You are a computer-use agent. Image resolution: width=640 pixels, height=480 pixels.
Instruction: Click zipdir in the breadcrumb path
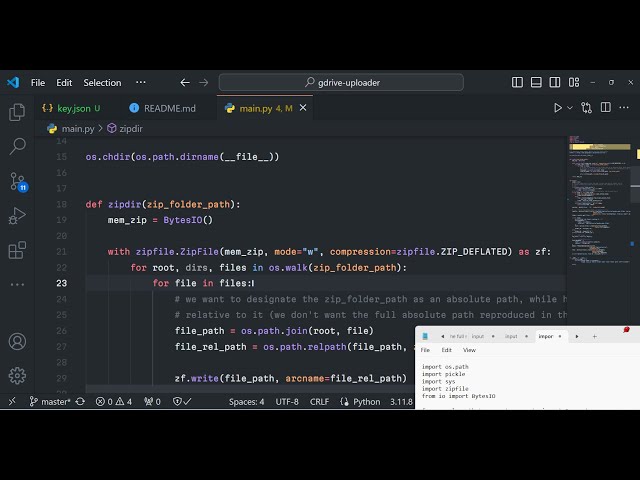(x=131, y=129)
